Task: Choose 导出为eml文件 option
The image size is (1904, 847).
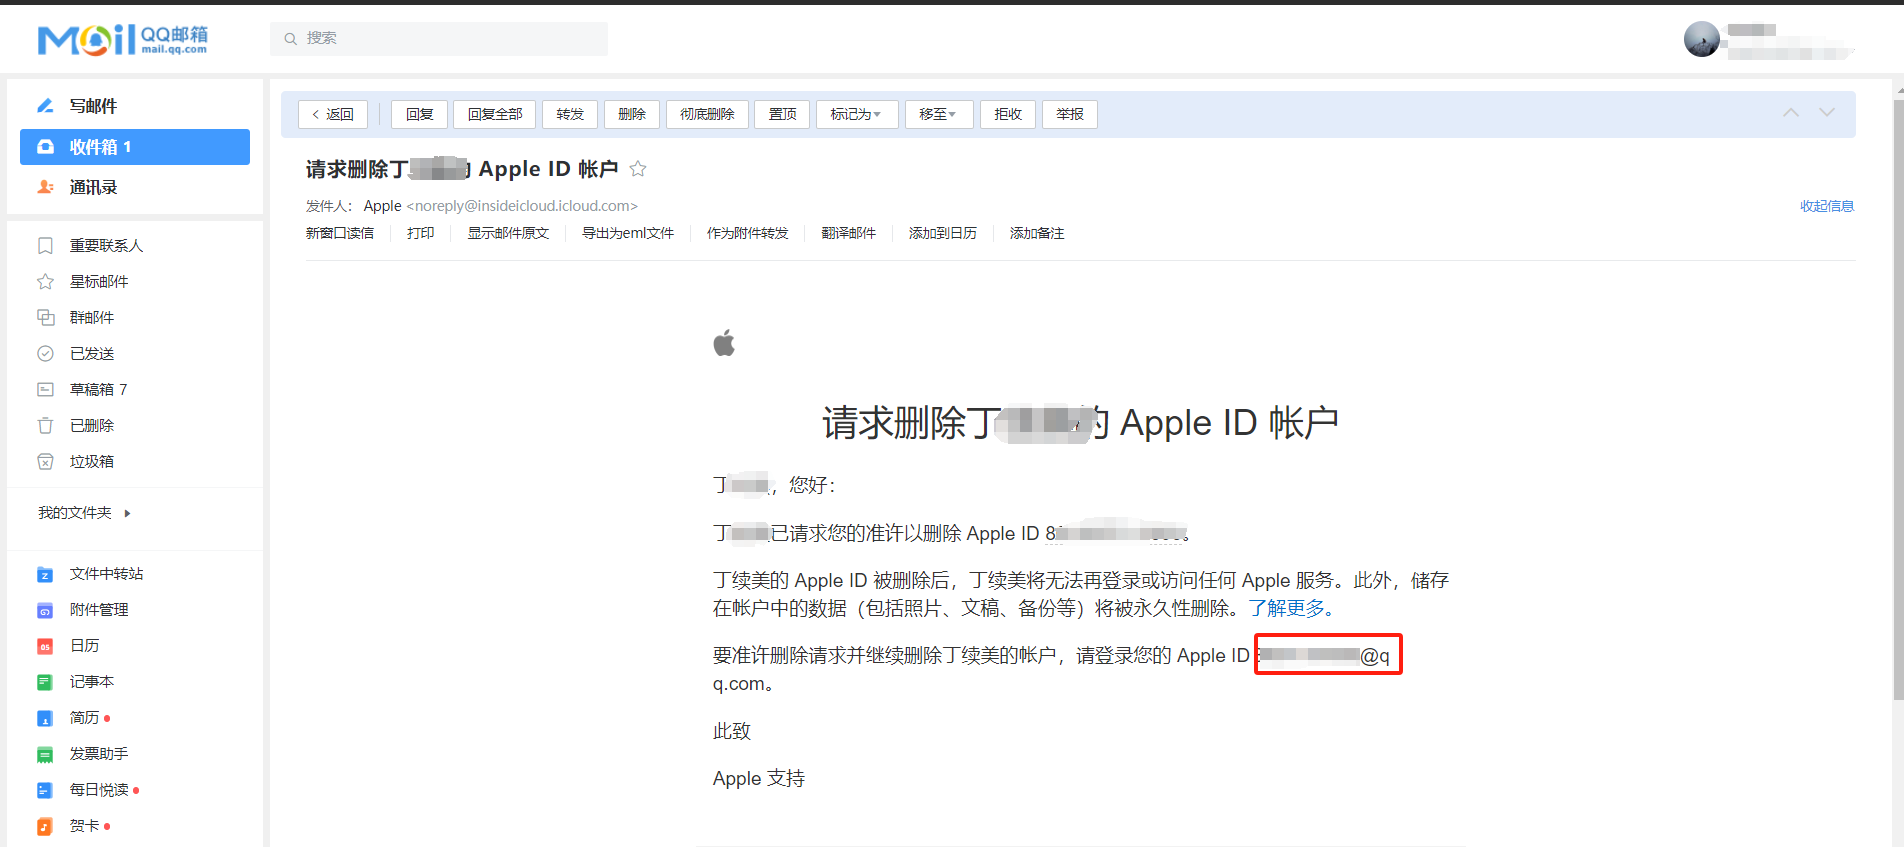Action: (x=628, y=233)
